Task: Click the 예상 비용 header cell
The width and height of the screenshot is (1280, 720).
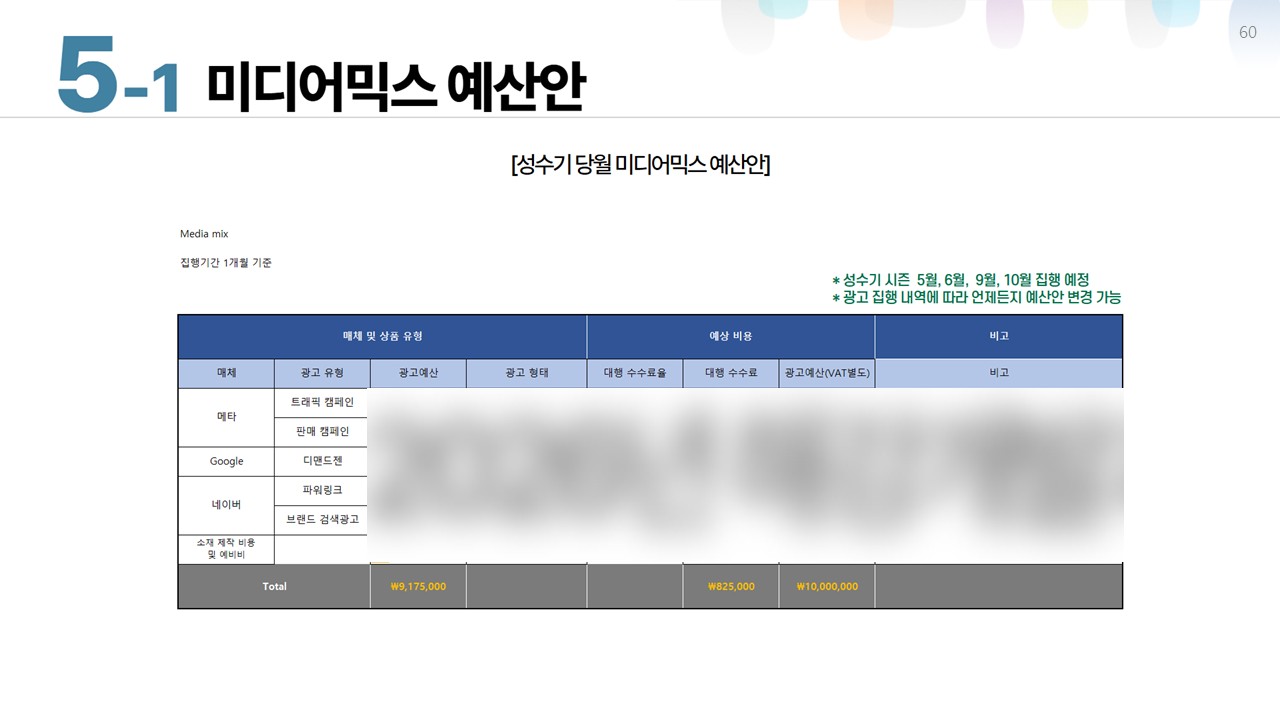Action: coord(730,336)
